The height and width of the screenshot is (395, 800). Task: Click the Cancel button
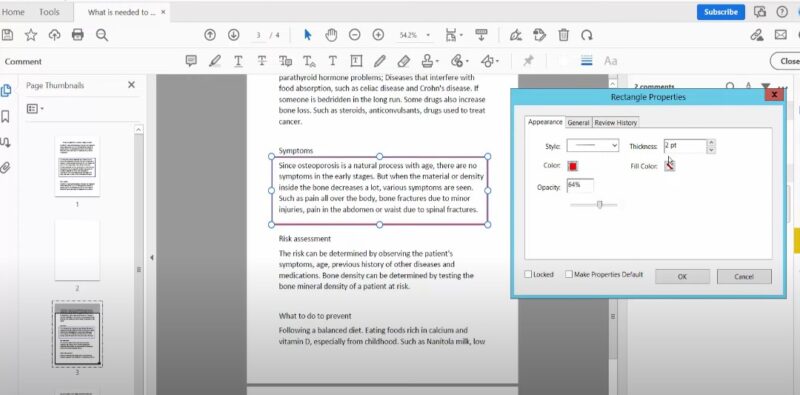(744, 277)
